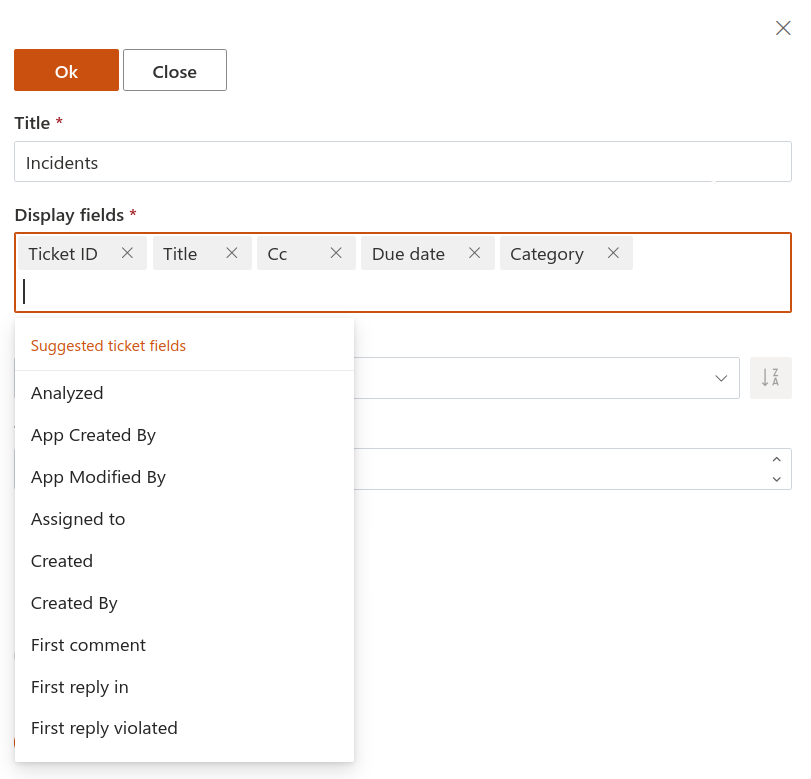Select Created By in suggestions
The width and height of the screenshot is (811, 779).
click(184, 603)
